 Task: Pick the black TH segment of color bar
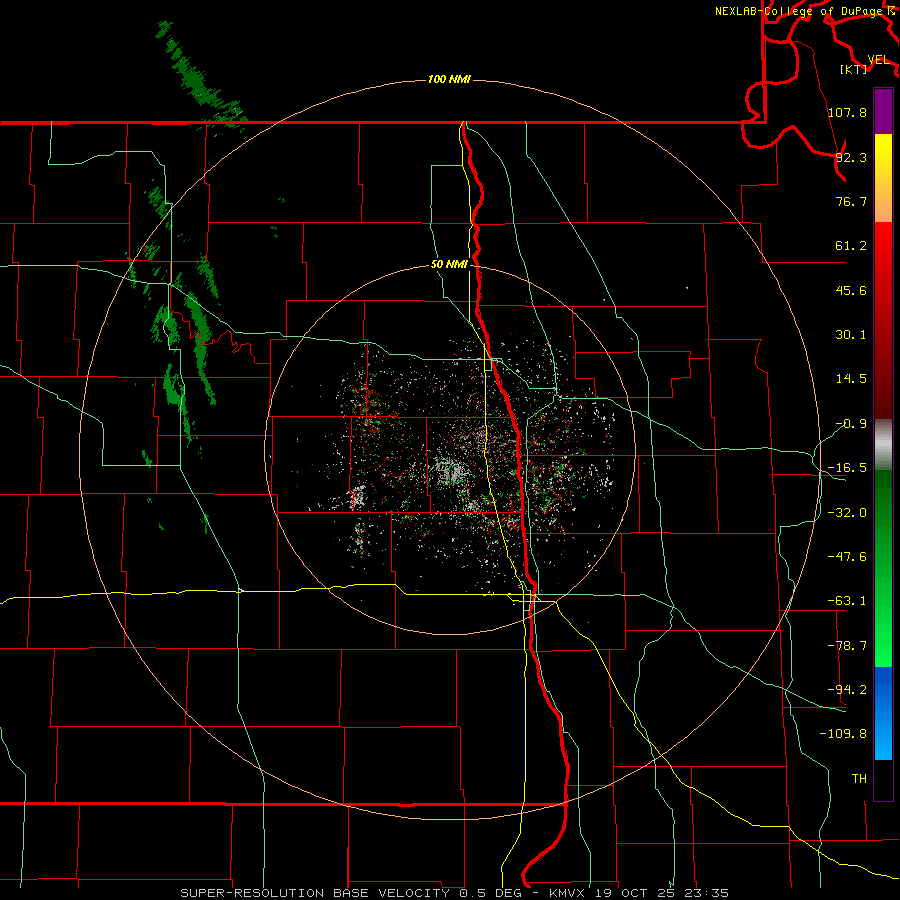[883, 779]
